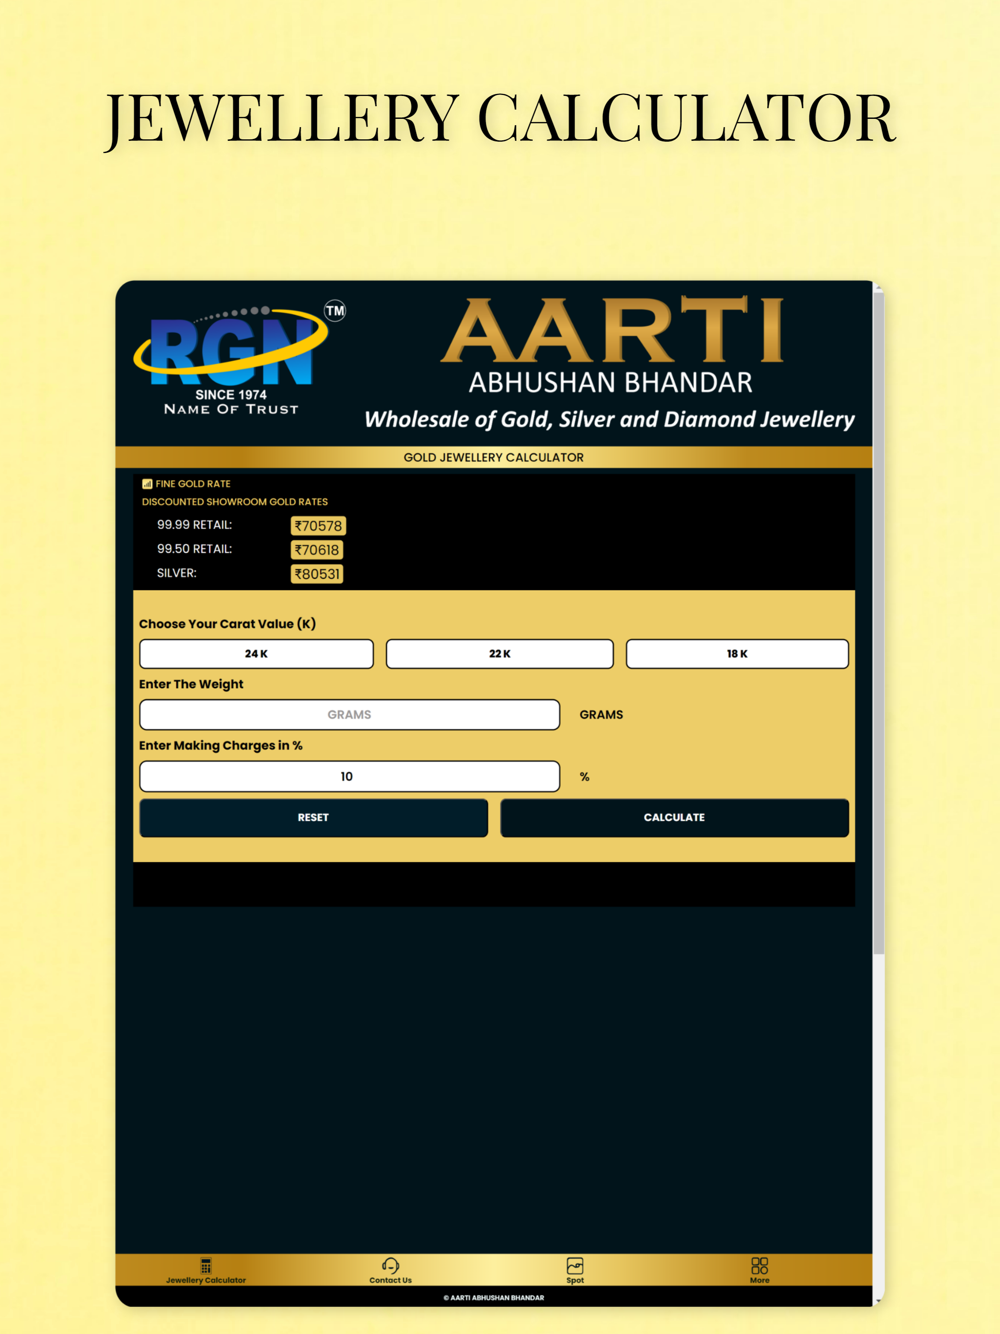Open the Contact Us headset icon
Viewport: 1000px width, 1334px height.
pos(390,1266)
